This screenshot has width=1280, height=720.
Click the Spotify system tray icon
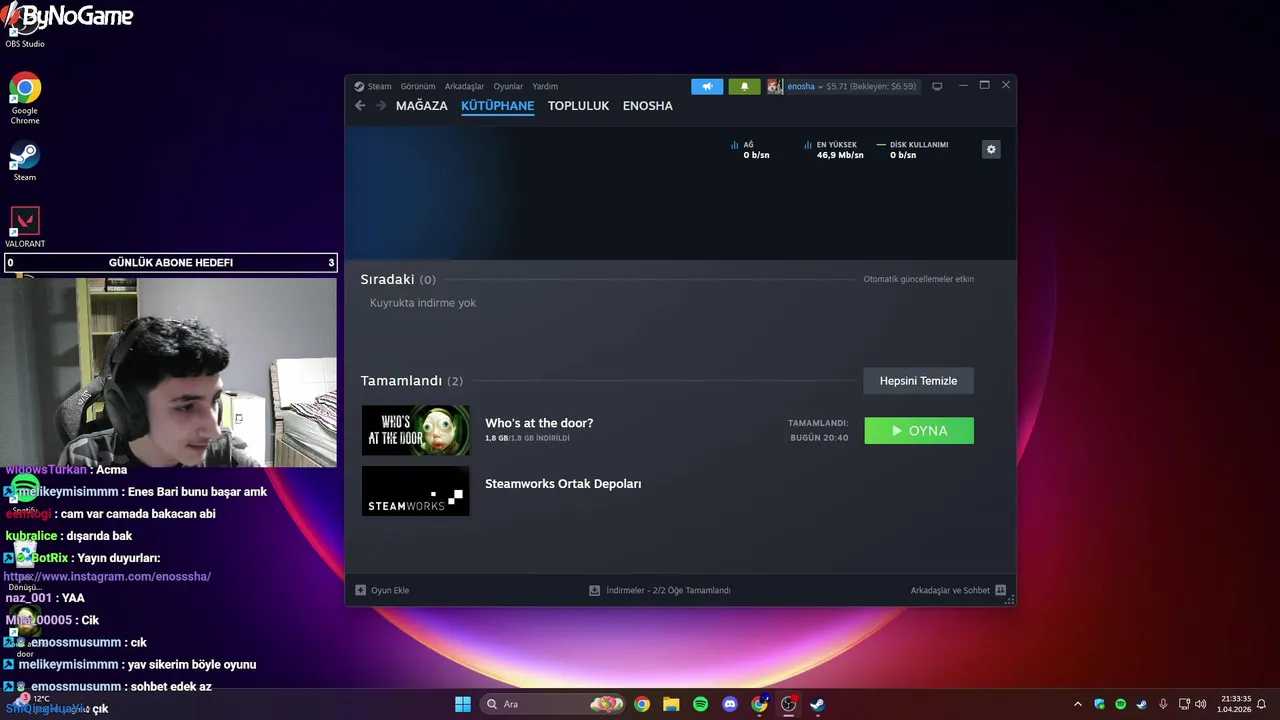pos(1120,704)
